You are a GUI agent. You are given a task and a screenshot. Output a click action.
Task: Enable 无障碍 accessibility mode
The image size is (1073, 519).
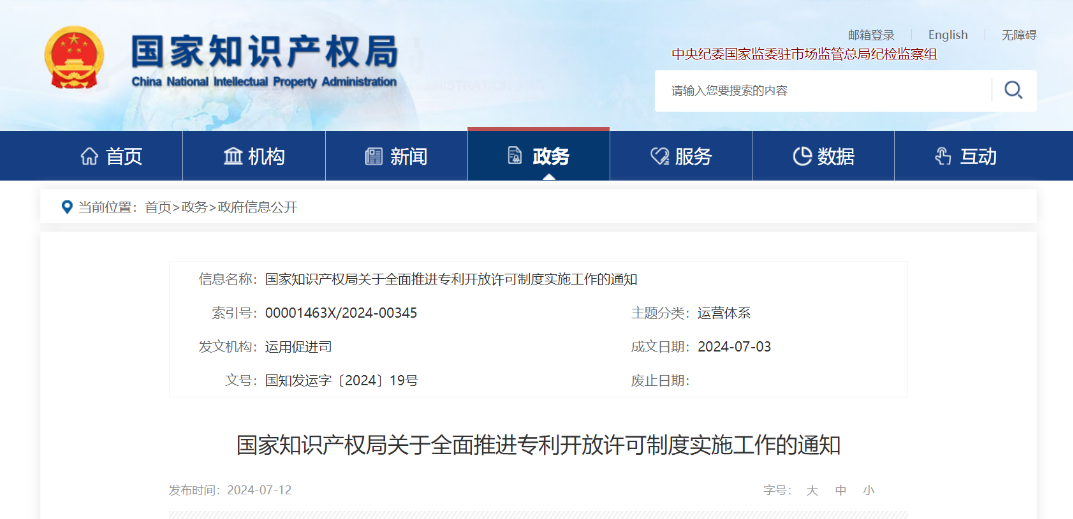click(x=1019, y=35)
